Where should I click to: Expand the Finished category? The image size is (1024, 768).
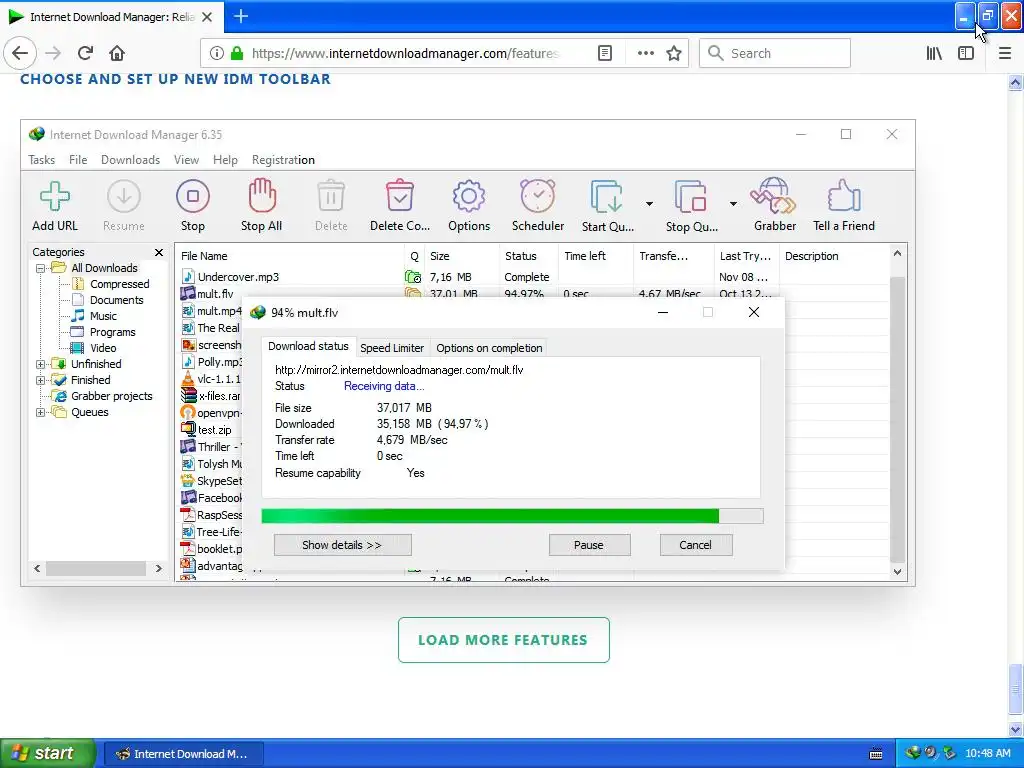tap(40, 380)
